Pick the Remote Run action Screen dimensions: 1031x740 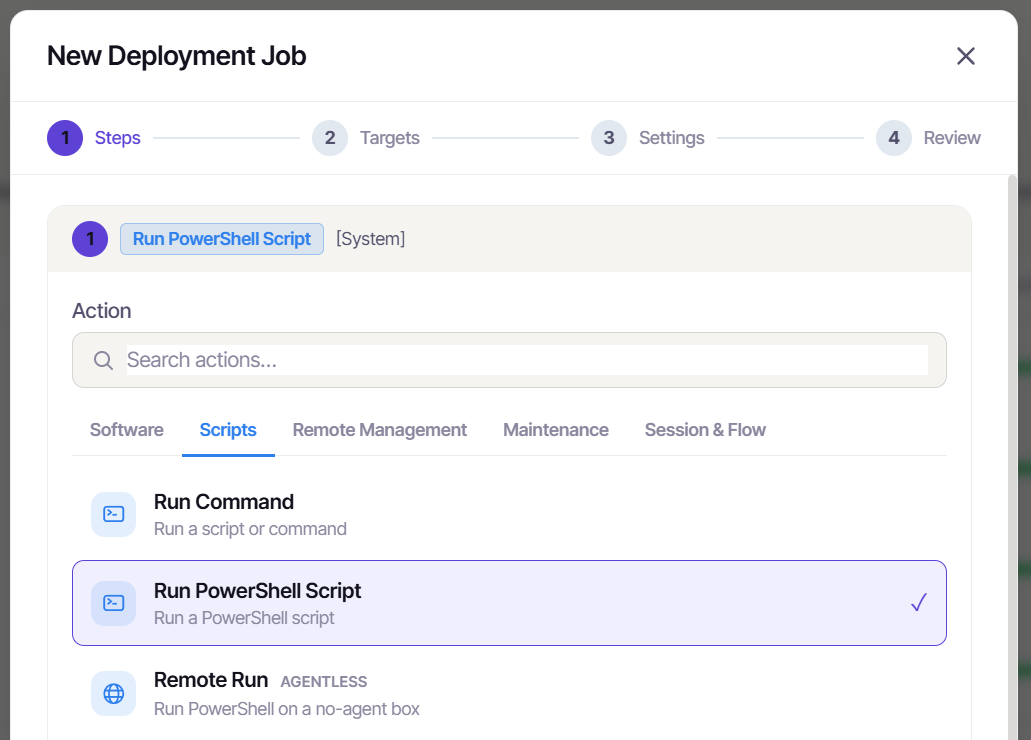coord(510,693)
